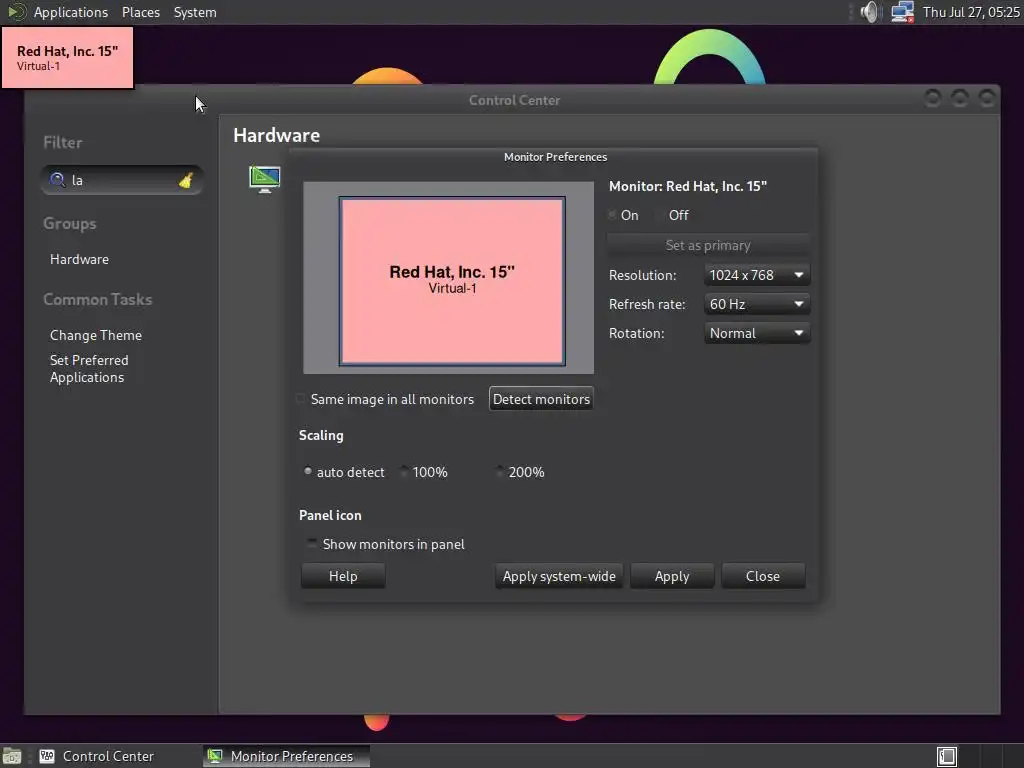Click the search magnifier icon in Filter
Screen dimensions: 1024x768
coord(57,180)
